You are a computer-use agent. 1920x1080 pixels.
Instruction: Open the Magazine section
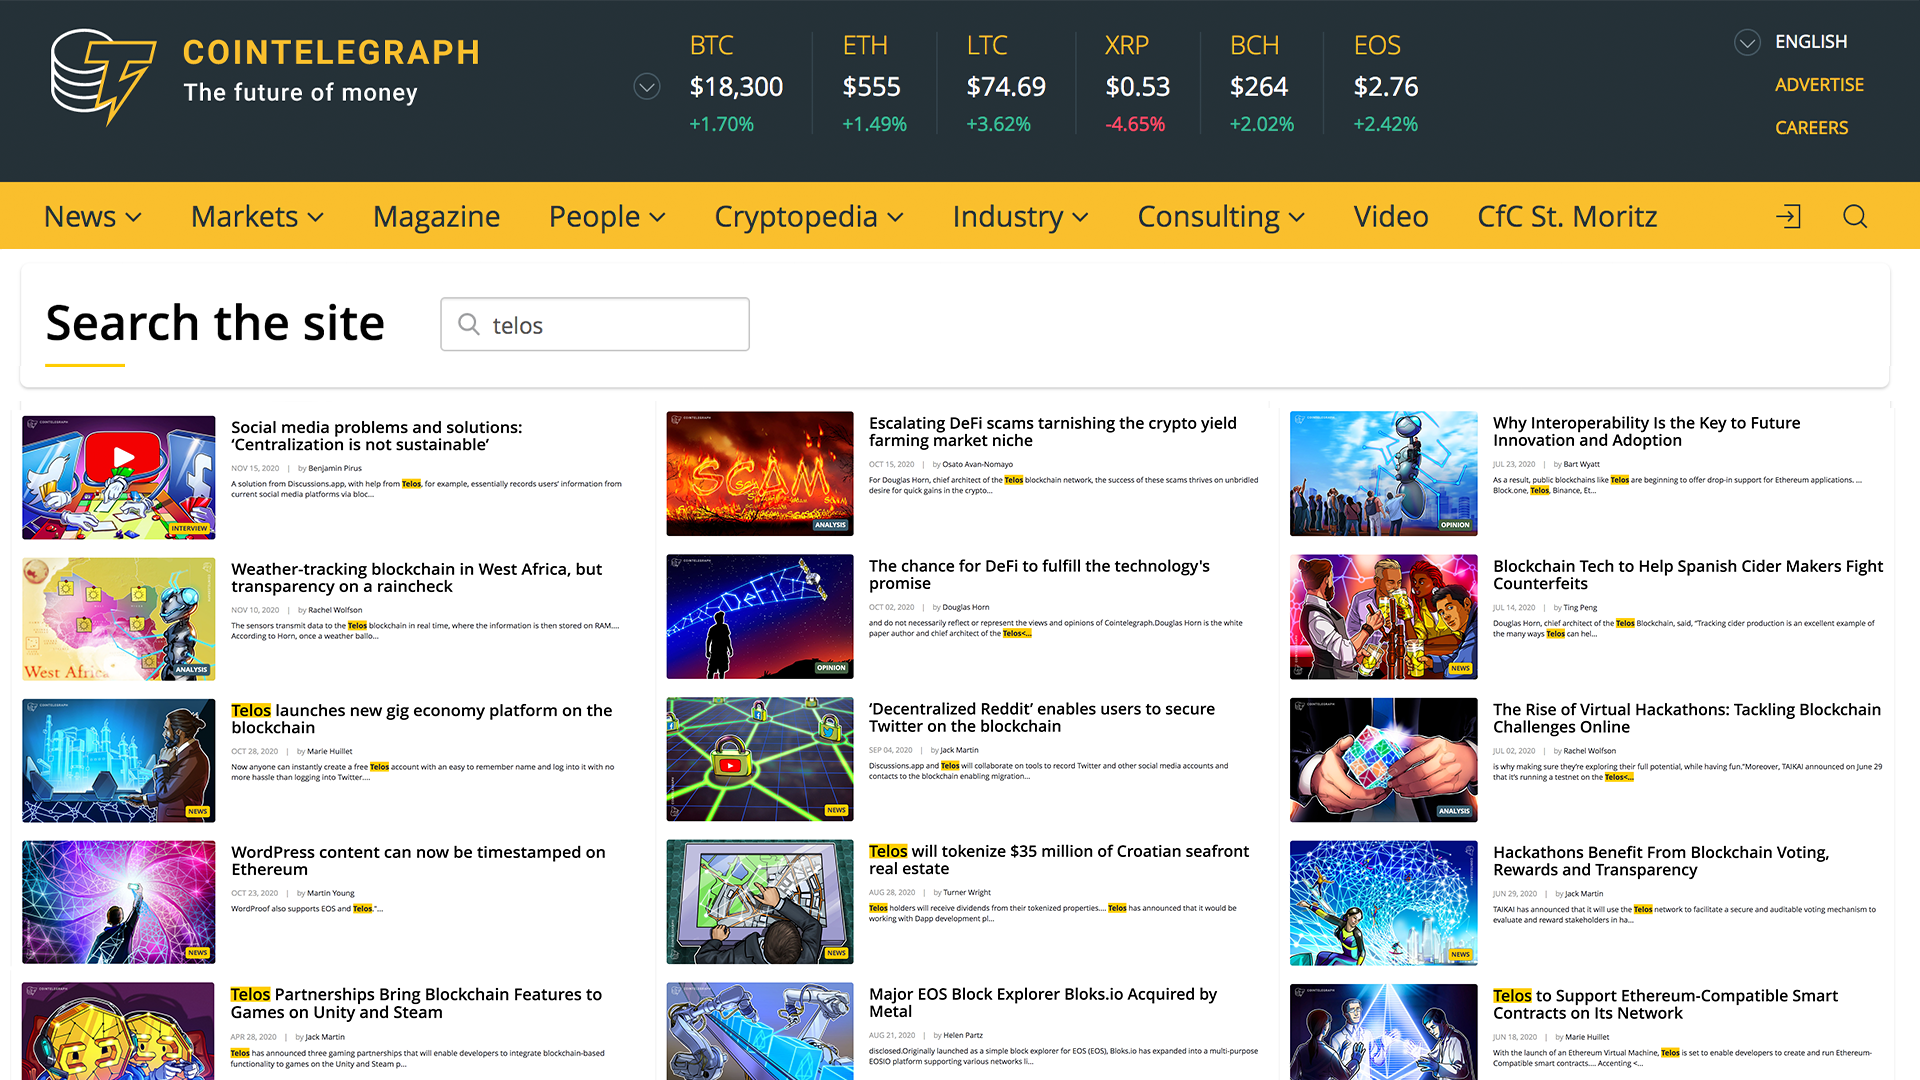[x=437, y=217]
